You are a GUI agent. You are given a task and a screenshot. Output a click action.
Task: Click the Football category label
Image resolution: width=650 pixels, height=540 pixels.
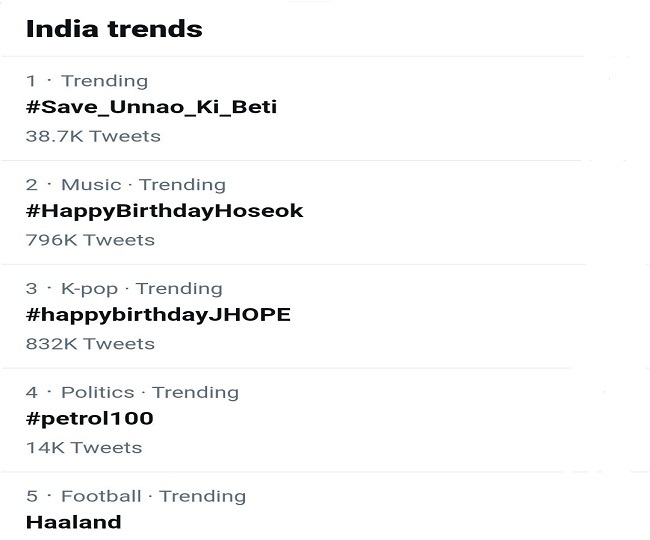[x=101, y=496]
